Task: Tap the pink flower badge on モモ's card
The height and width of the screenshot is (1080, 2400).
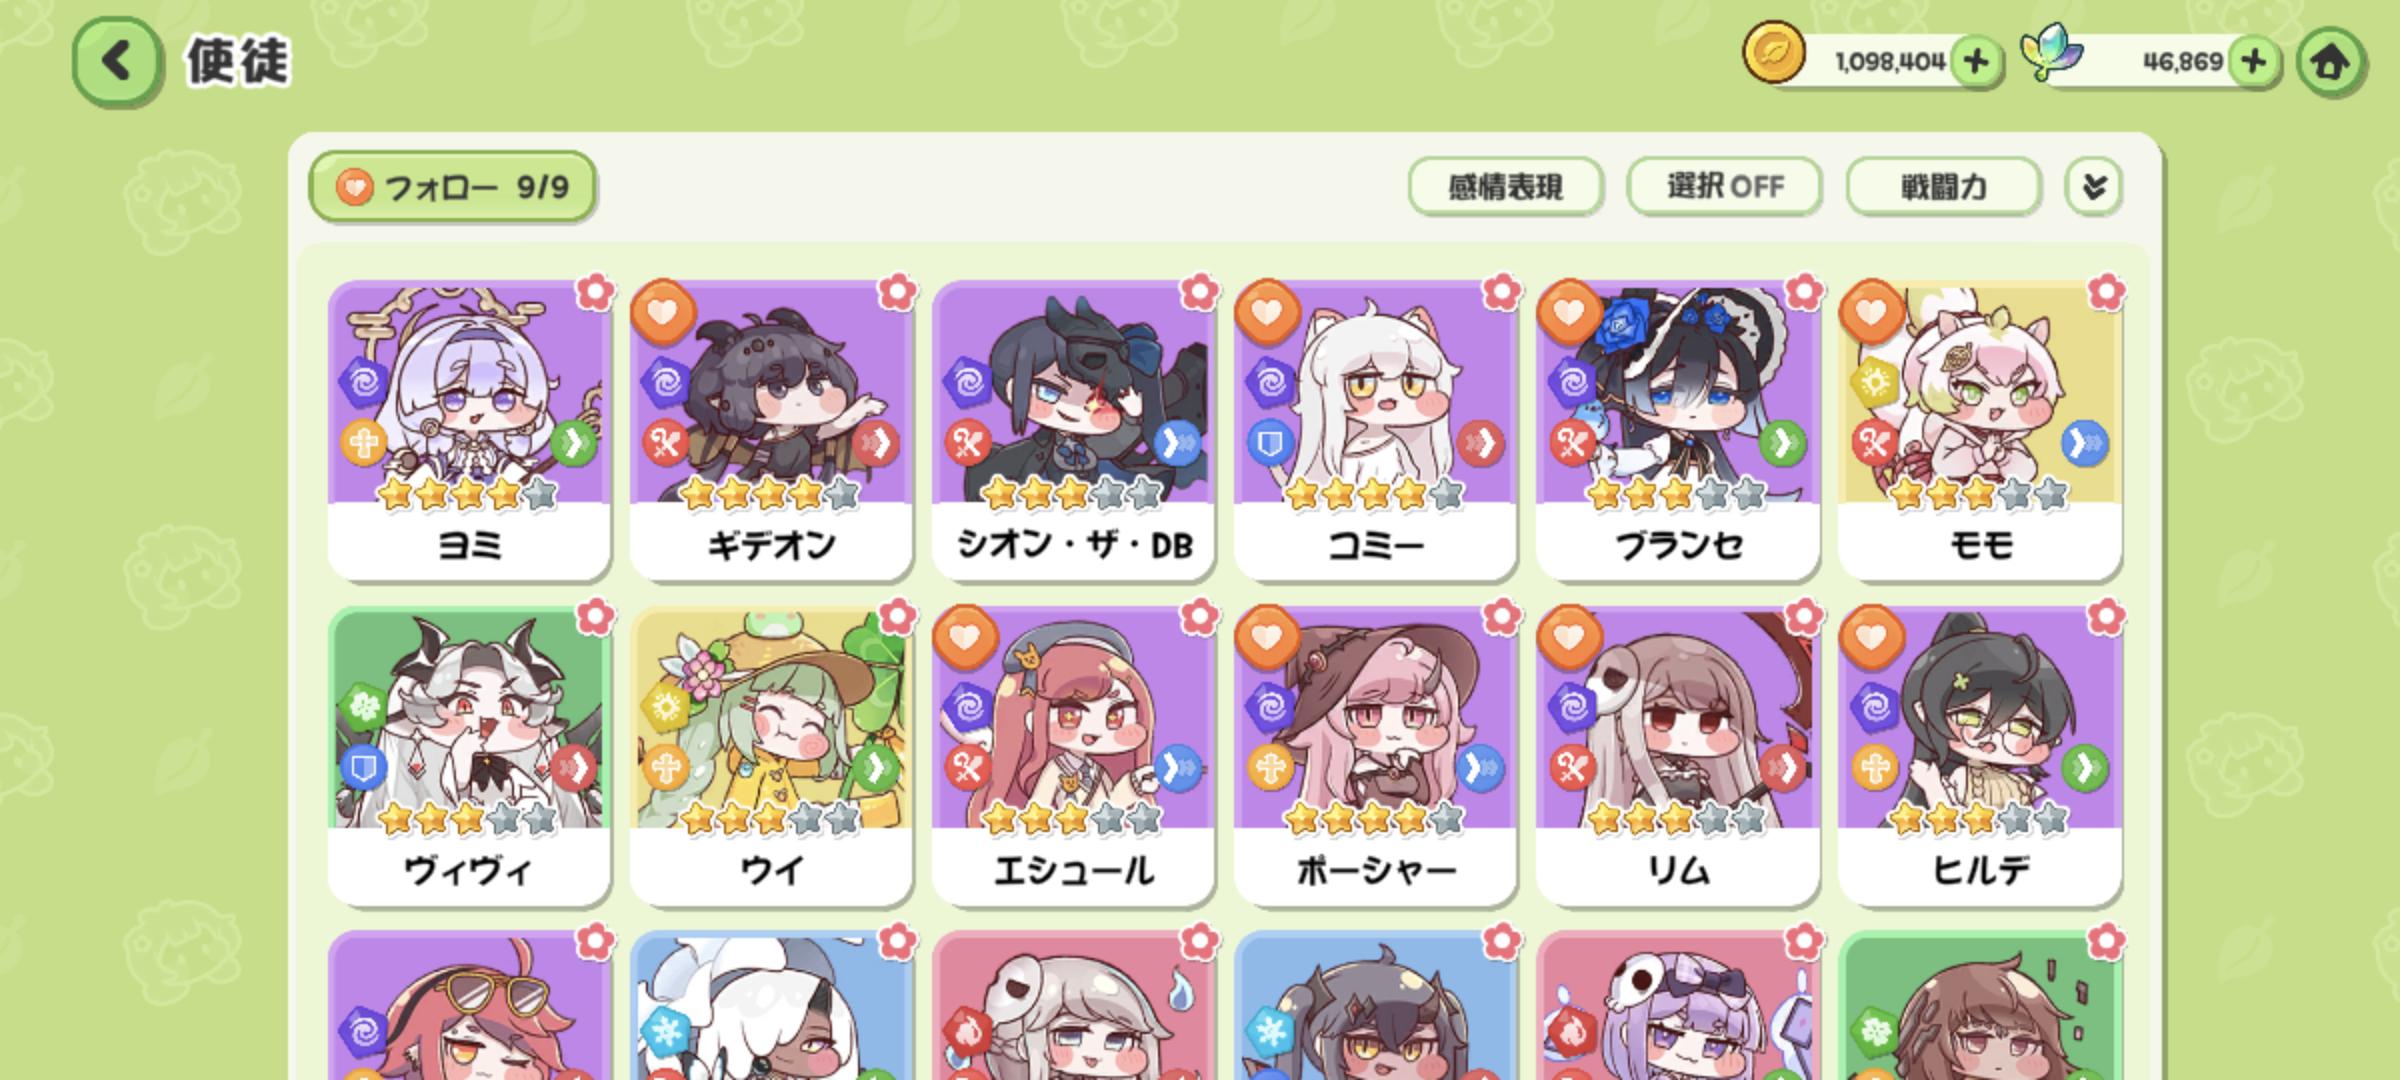Action: [2105, 293]
